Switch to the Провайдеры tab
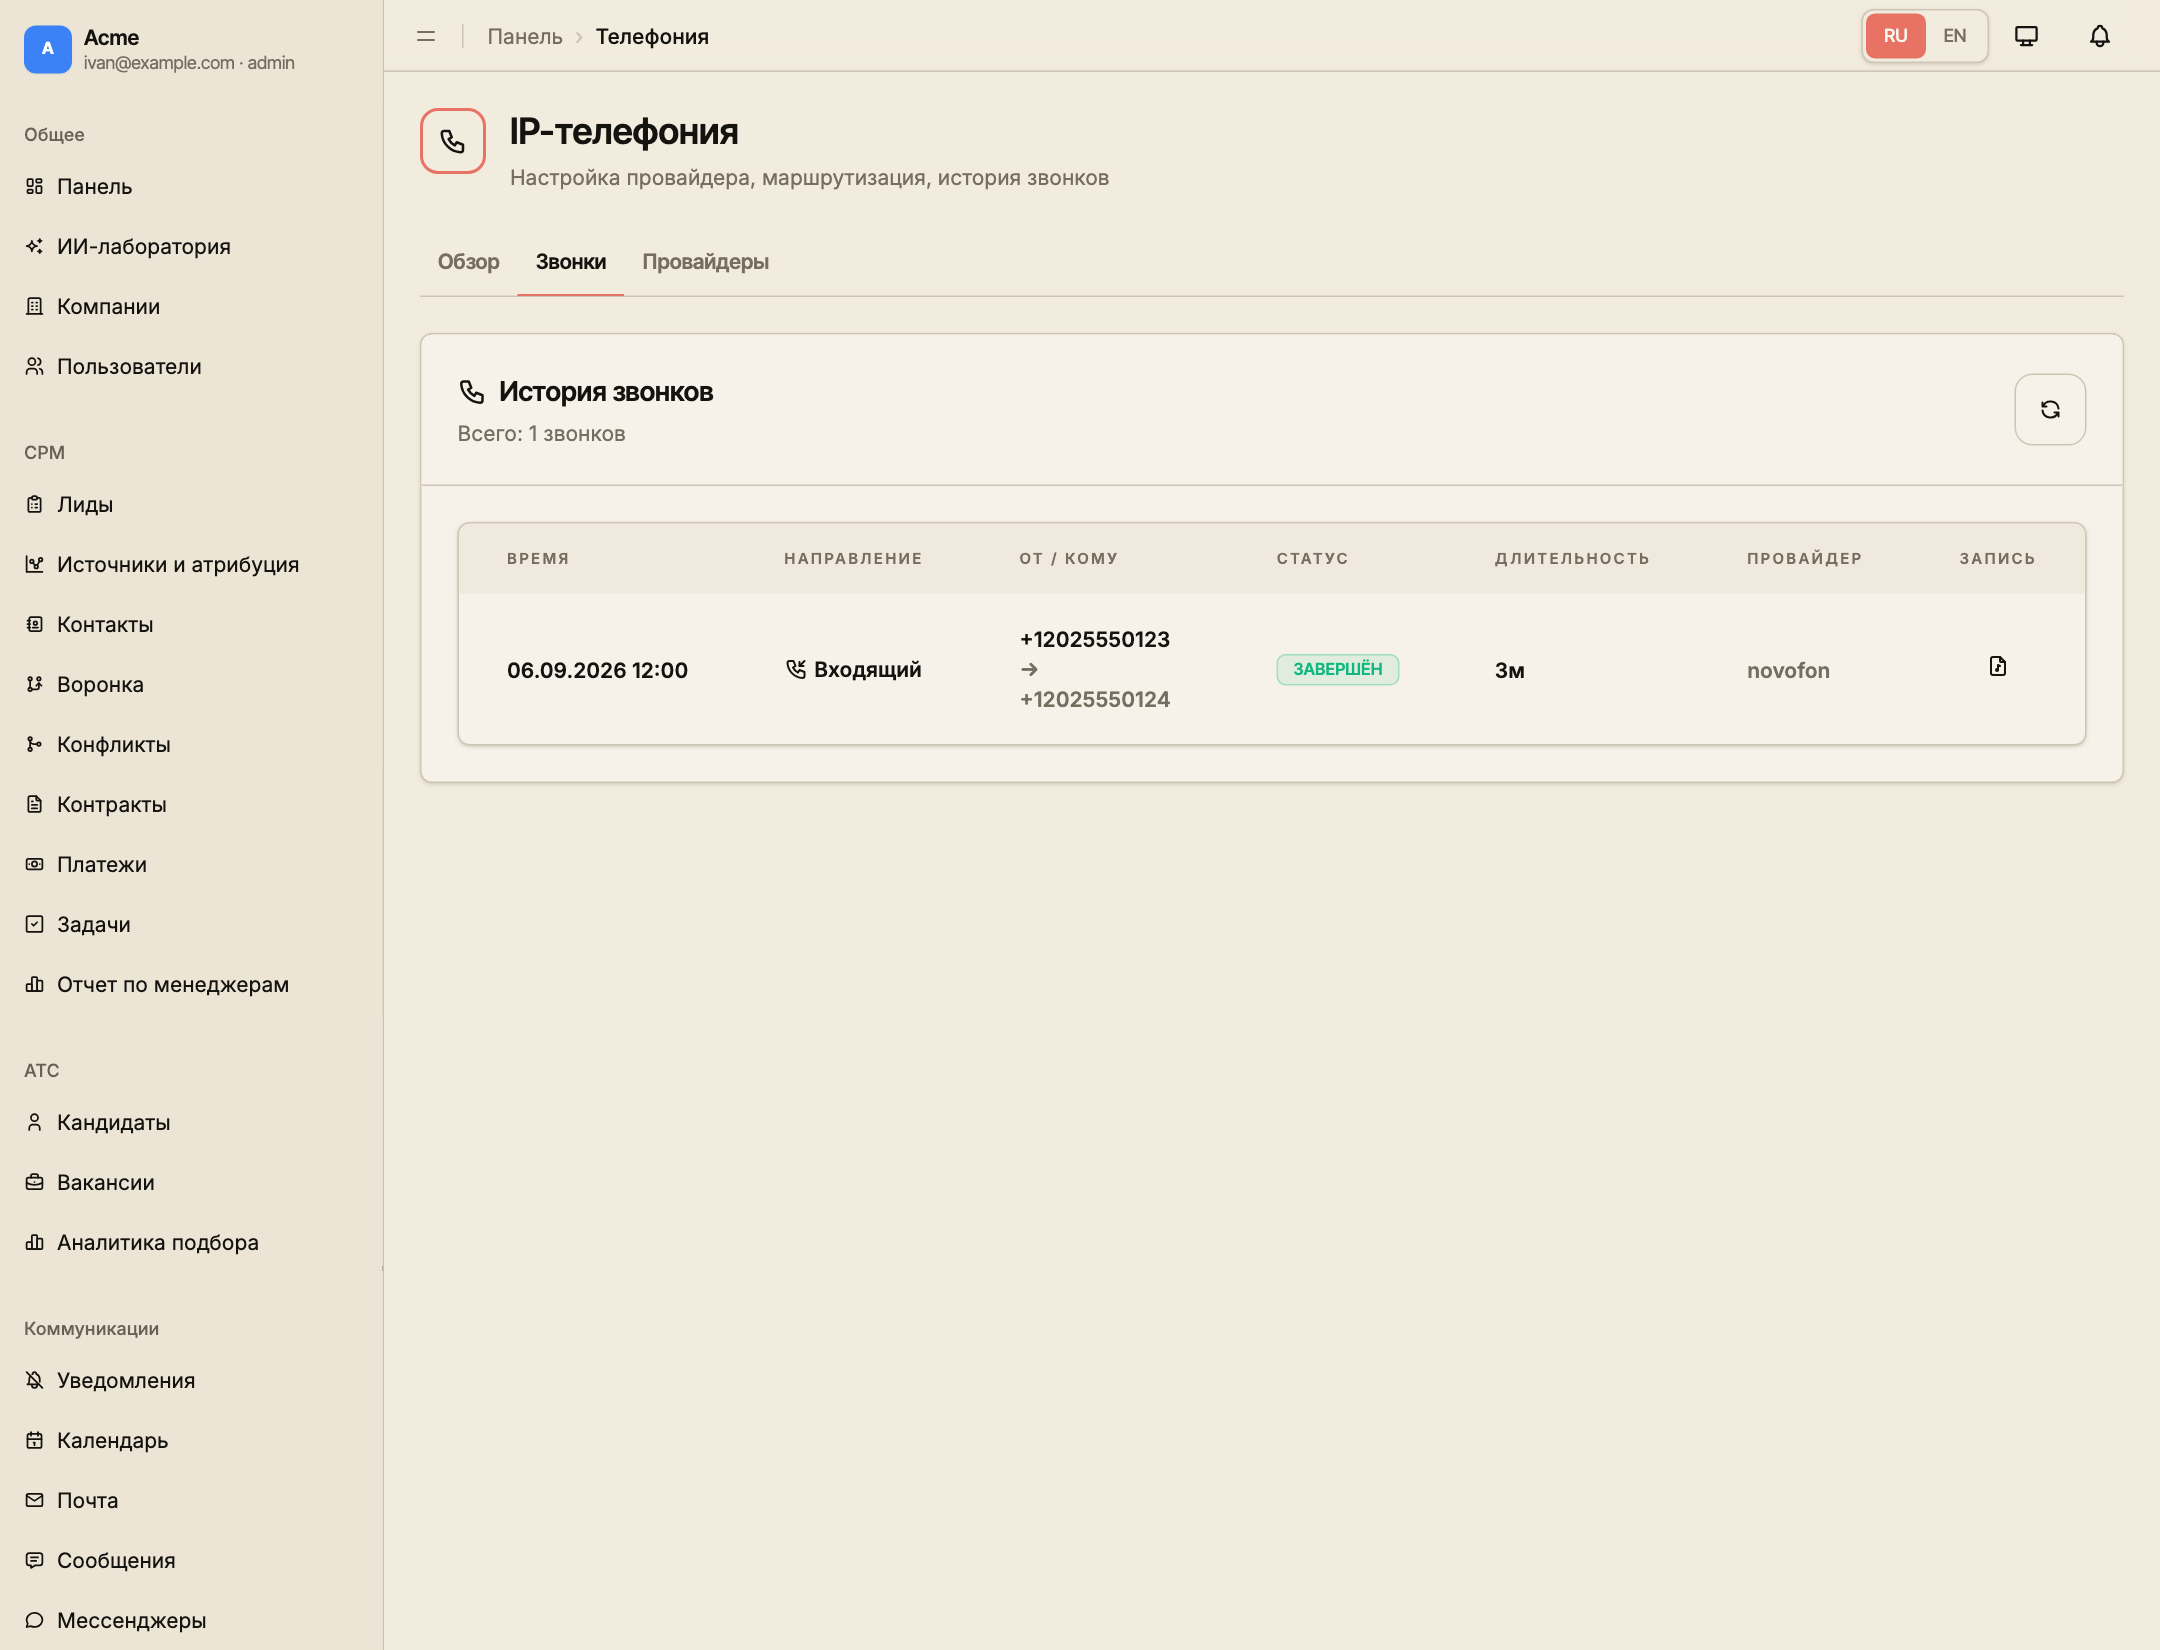This screenshot has height=1650, width=2160. point(705,262)
